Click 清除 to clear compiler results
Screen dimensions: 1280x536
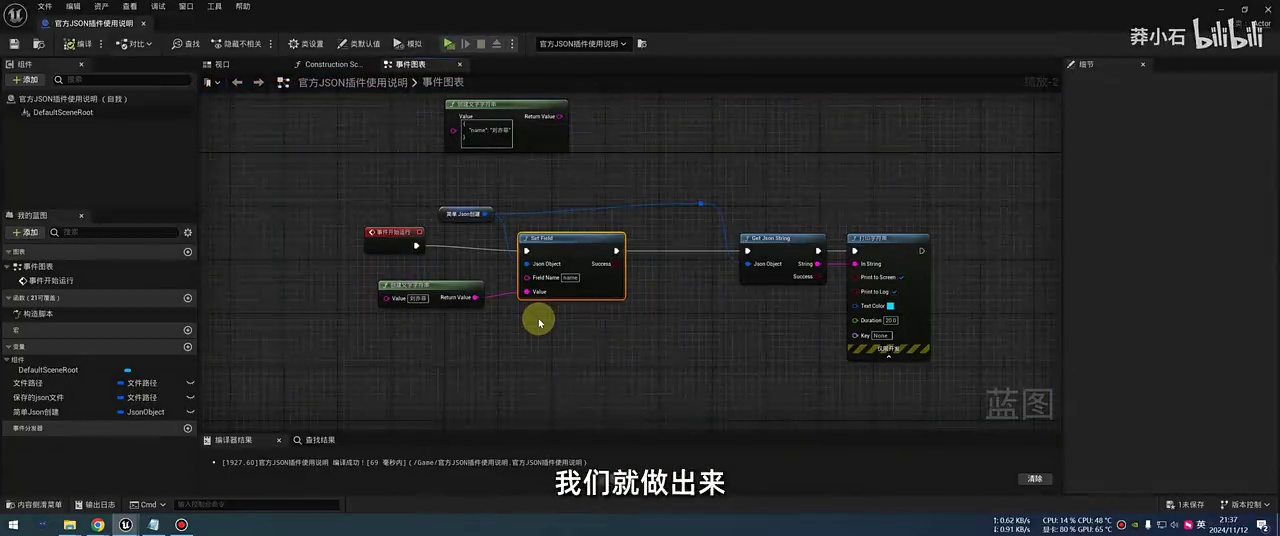click(x=1035, y=479)
